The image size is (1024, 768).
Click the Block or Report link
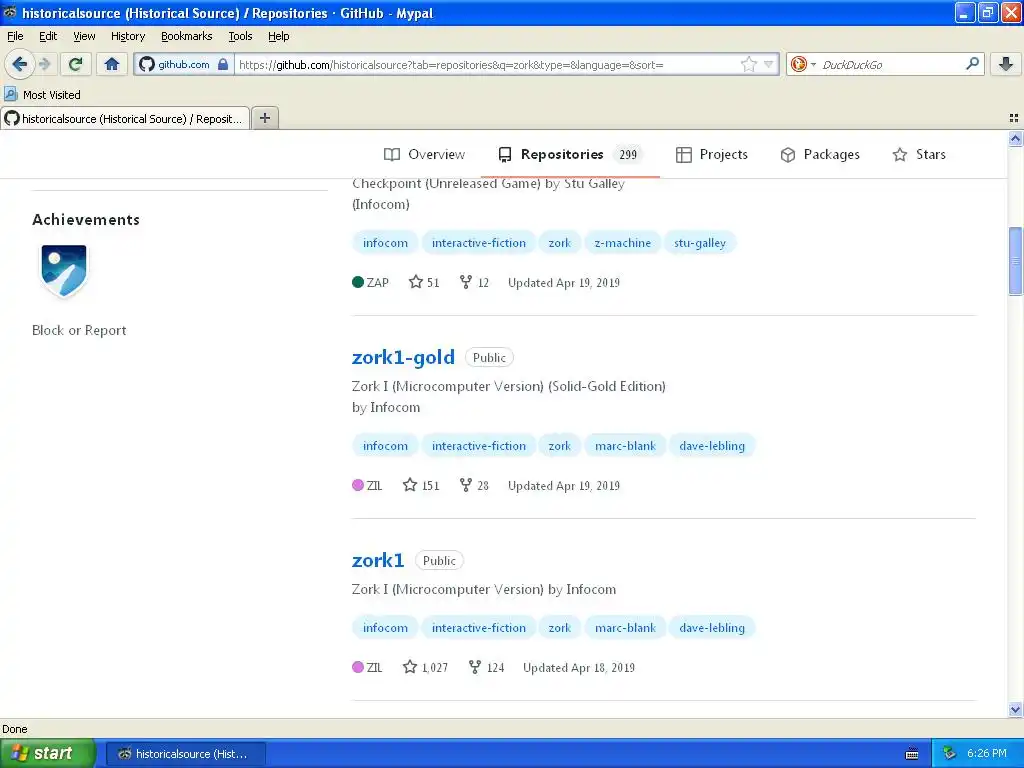pyautogui.click(x=79, y=330)
